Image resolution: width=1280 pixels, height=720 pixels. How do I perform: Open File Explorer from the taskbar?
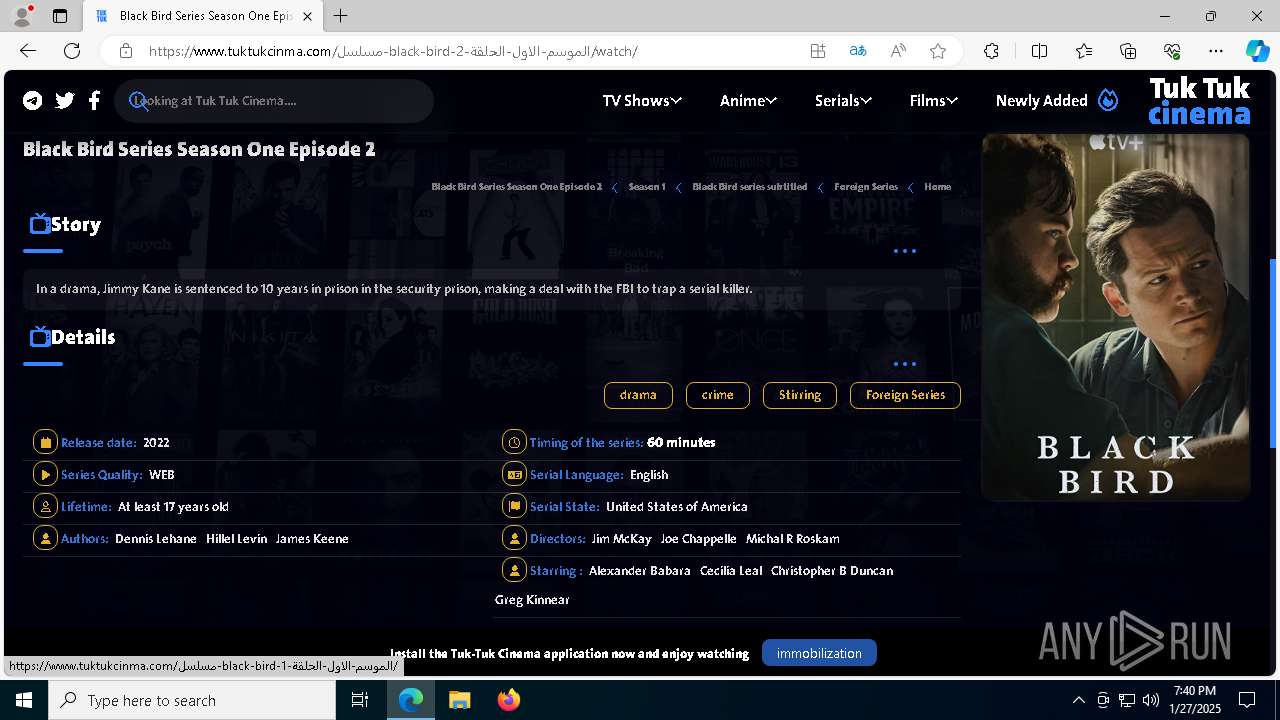459,700
